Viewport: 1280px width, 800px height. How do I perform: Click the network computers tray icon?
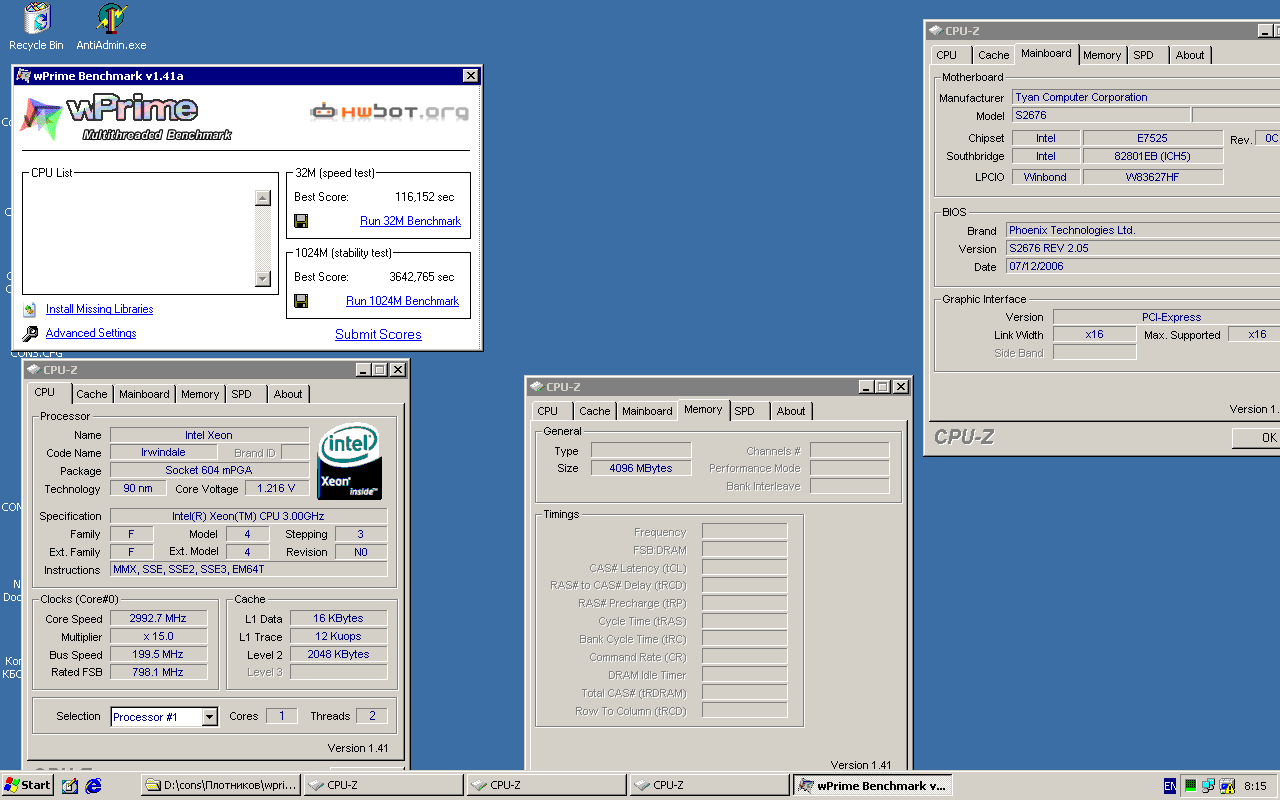(1208, 786)
